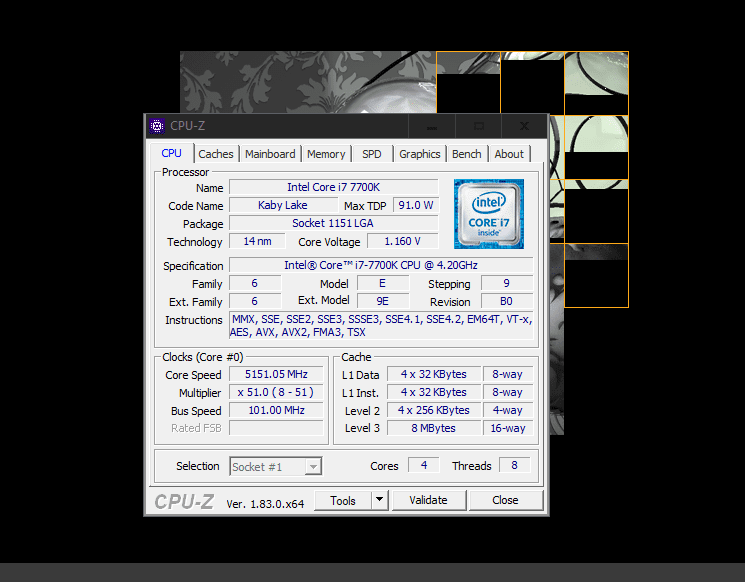This screenshot has height=582, width=745.
Task: Switch to the Bench tab
Action: tap(467, 154)
